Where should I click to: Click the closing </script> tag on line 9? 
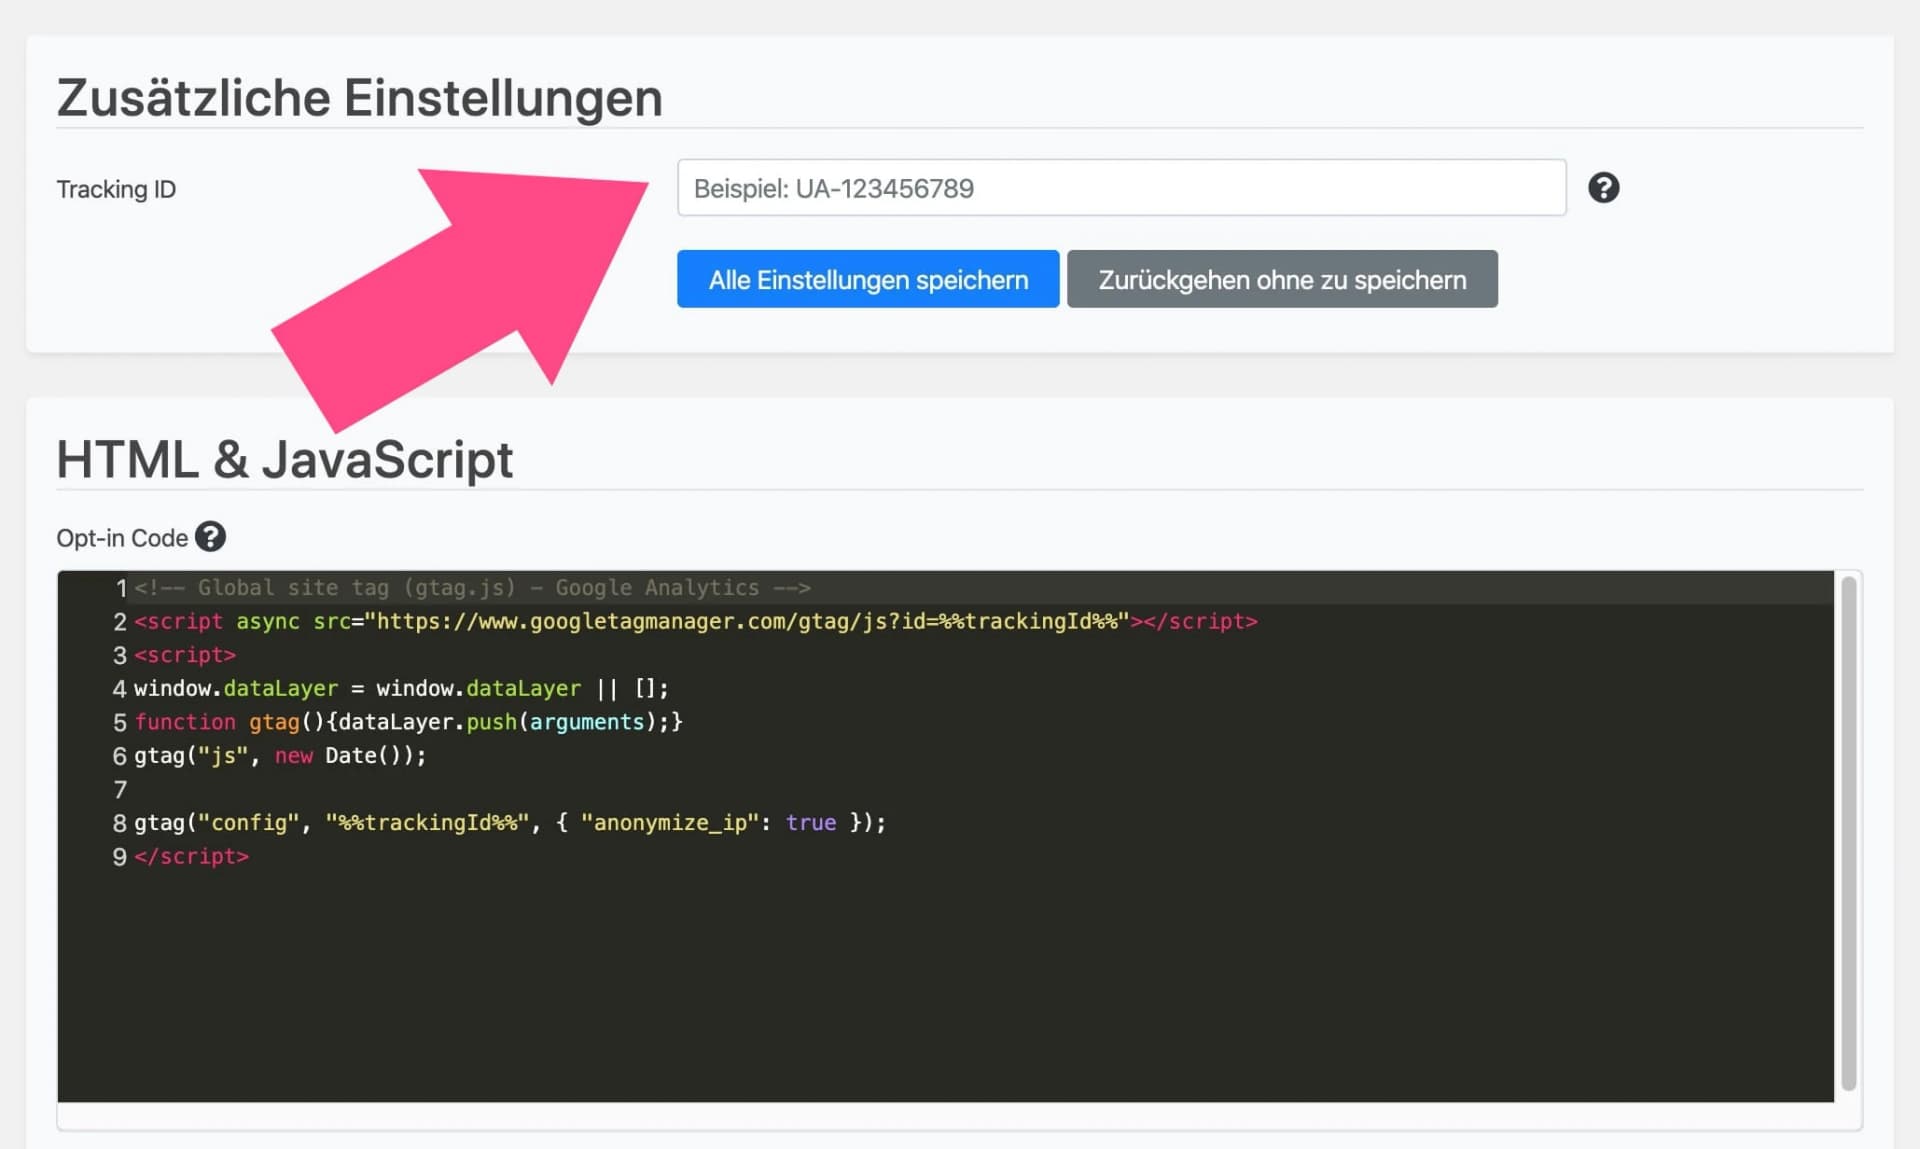192,856
